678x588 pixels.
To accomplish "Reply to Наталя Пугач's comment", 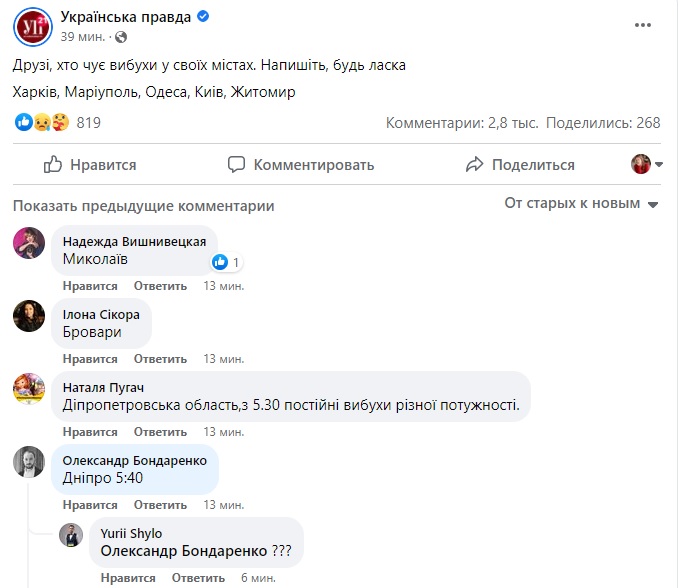I will pyautogui.click(x=160, y=432).
